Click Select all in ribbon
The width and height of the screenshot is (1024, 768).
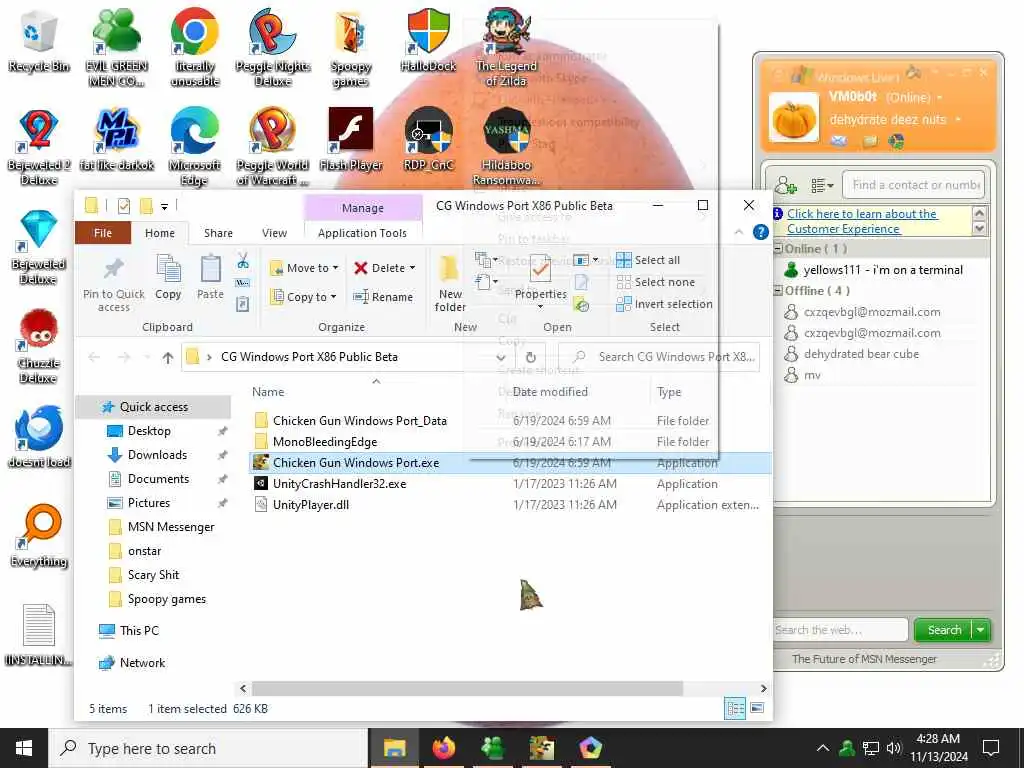click(648, 260)
